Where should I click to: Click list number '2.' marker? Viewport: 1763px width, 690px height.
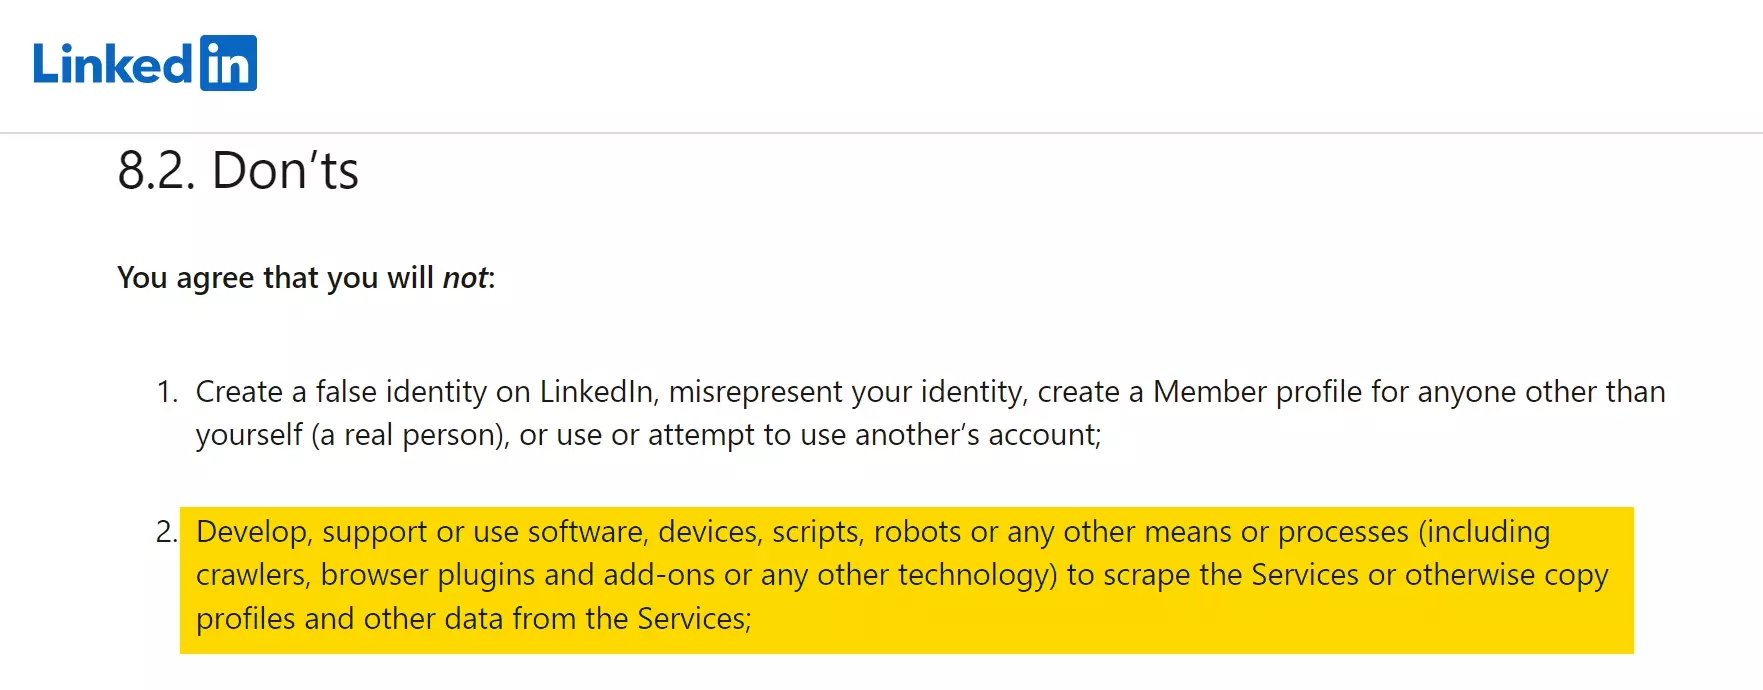167,531
